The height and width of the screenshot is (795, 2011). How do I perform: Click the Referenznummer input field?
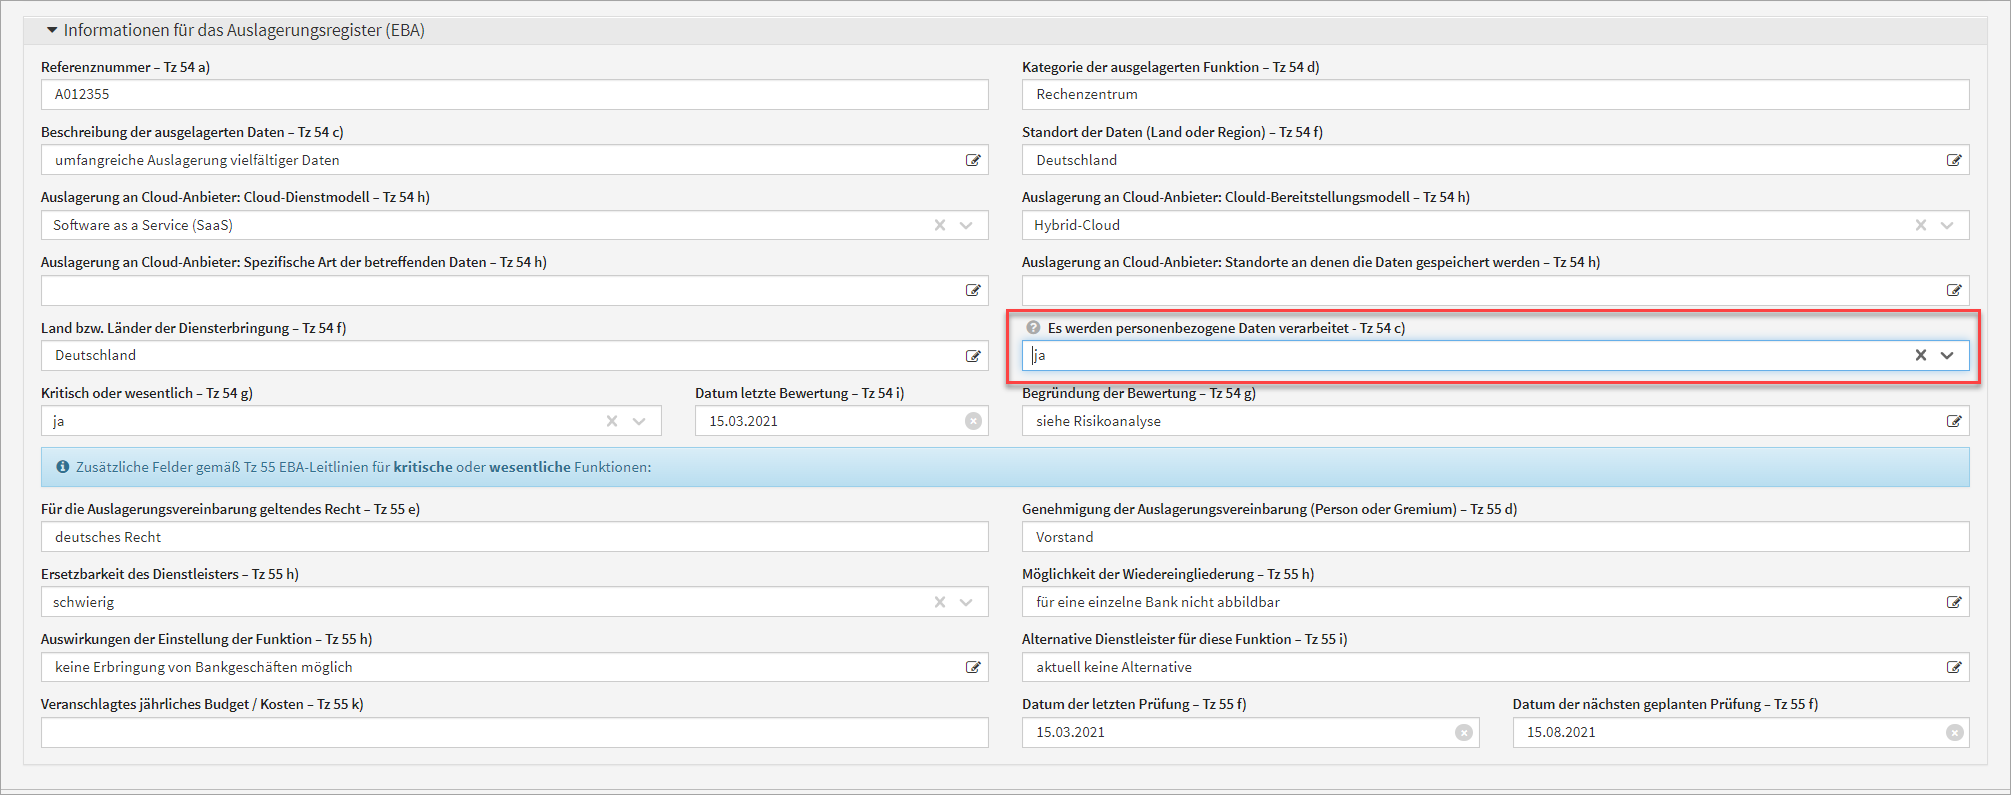tap(514, 95)
